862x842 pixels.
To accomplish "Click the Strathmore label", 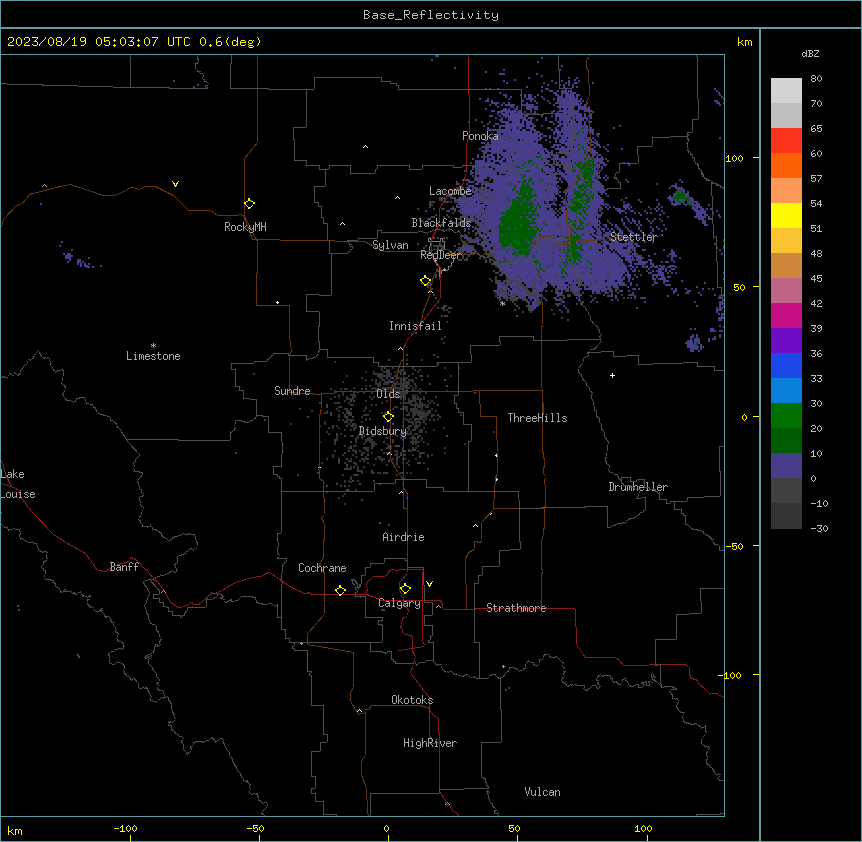I will 516,608.
